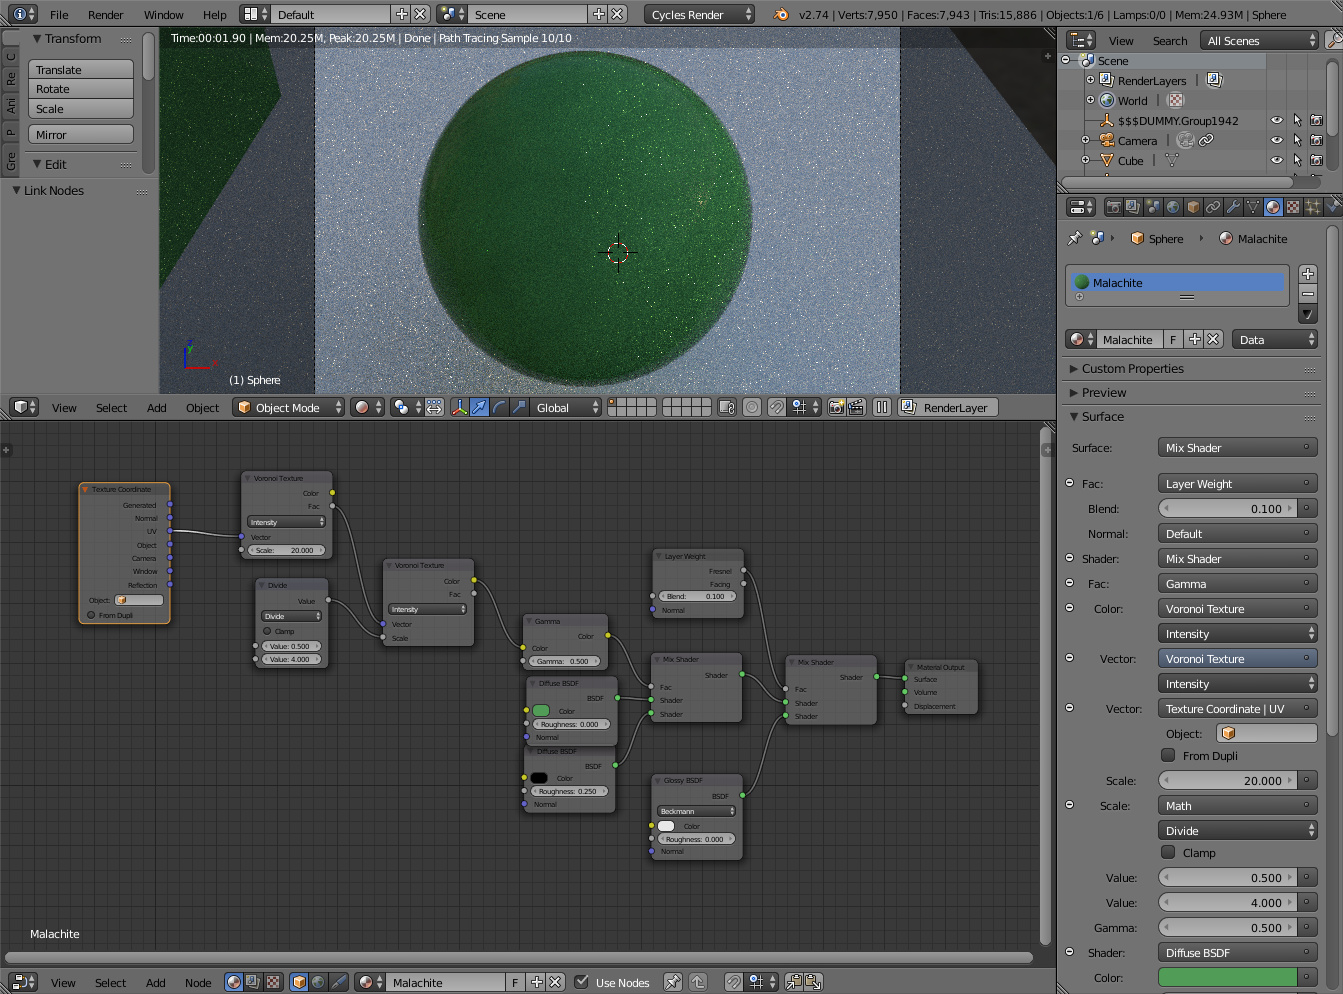Screen dimensions: 1343x994
Task: Toggle viewport visibility of Camera in outliner
Action: pyautogui.click(x=1277, y=140)
